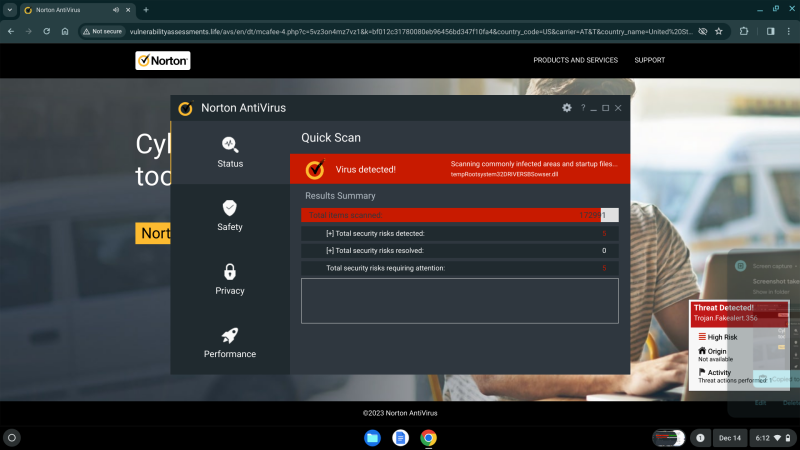Open the Files app in shelf
Image resolution: width=800 pixels, height=450 pixels.
point(372,438)
